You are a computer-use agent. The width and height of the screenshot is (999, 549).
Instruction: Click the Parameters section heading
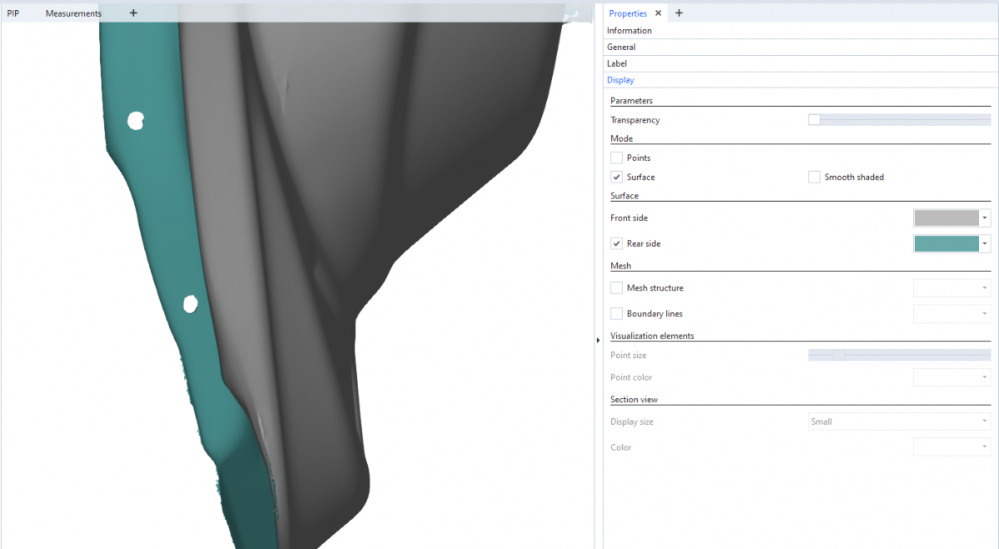click(x=631, y=101)
